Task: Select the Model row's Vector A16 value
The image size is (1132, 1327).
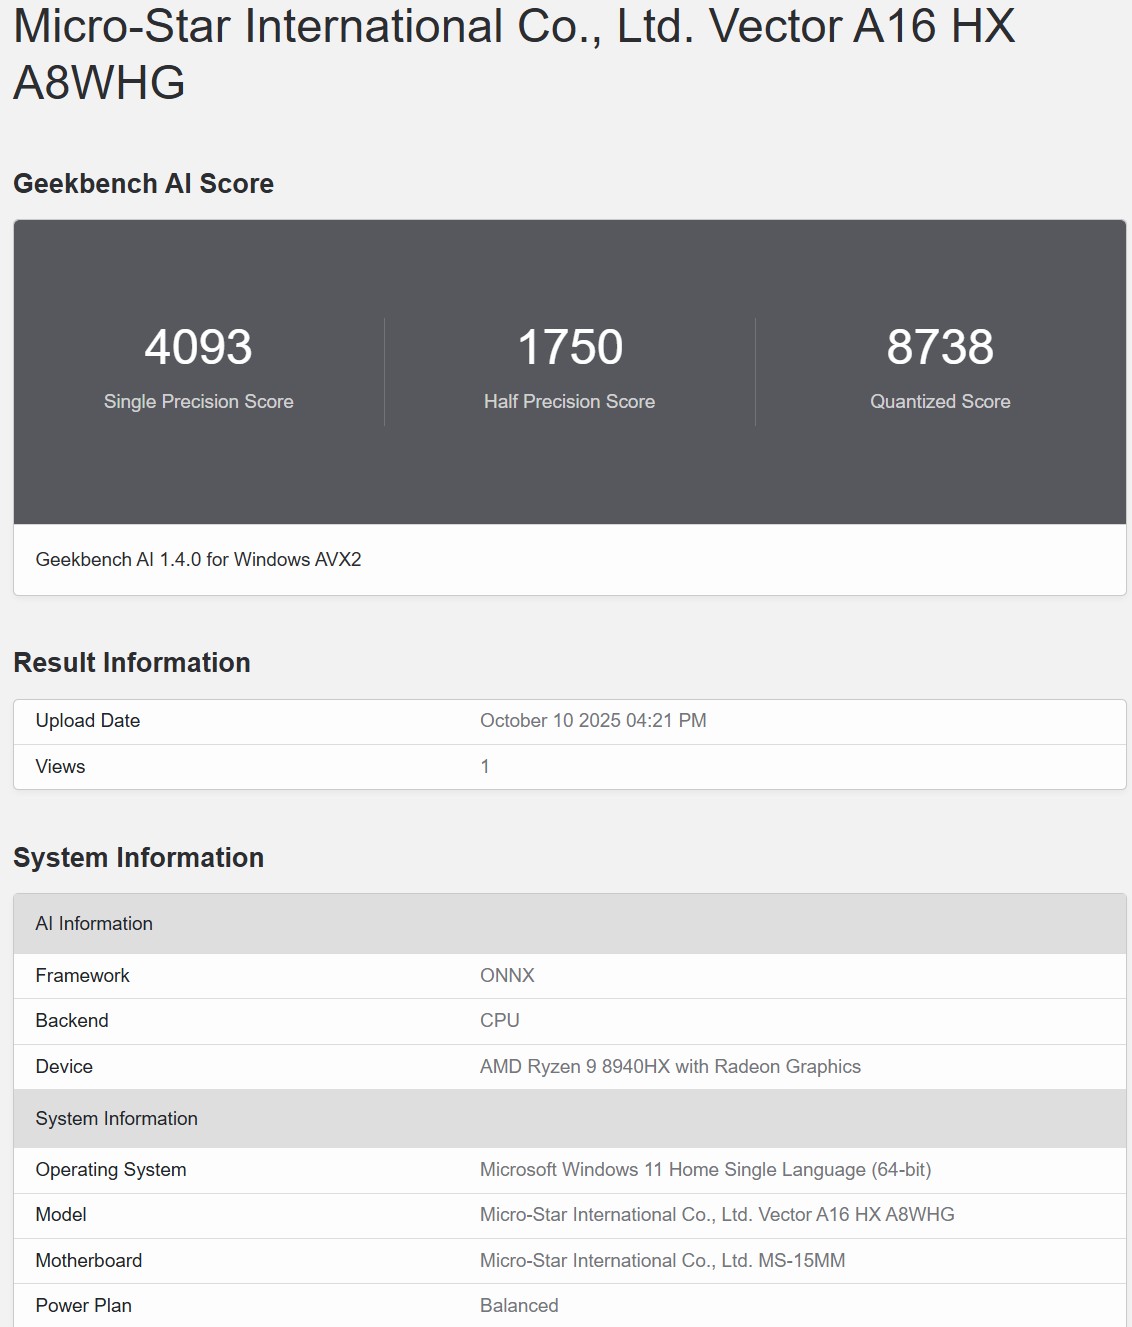Action: [x=717, y=1215]
